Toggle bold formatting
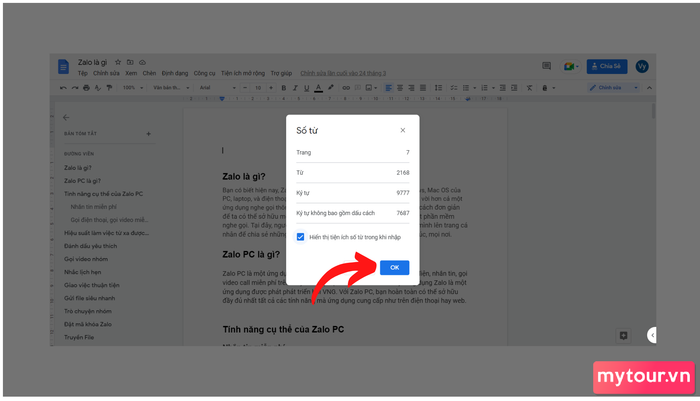The width and height of the screenshot is (700, 401). (x=283, y=88)
